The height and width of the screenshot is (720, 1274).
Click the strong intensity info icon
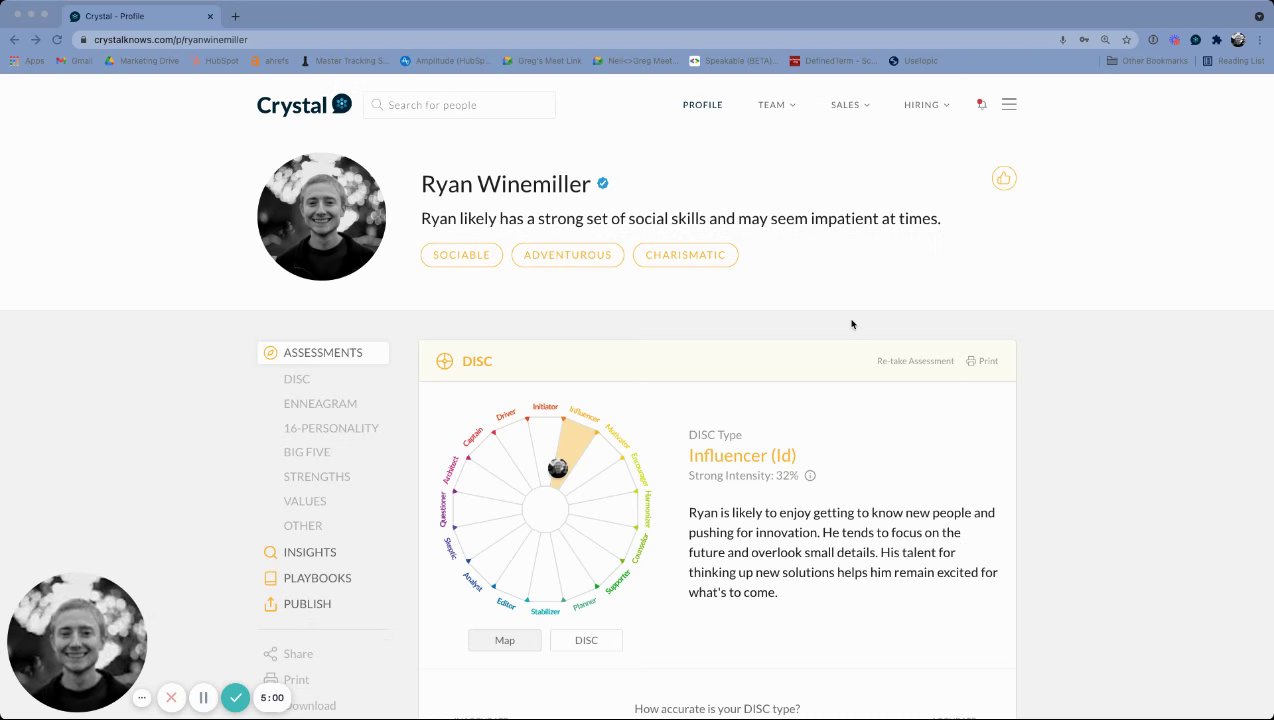(810, 476)
